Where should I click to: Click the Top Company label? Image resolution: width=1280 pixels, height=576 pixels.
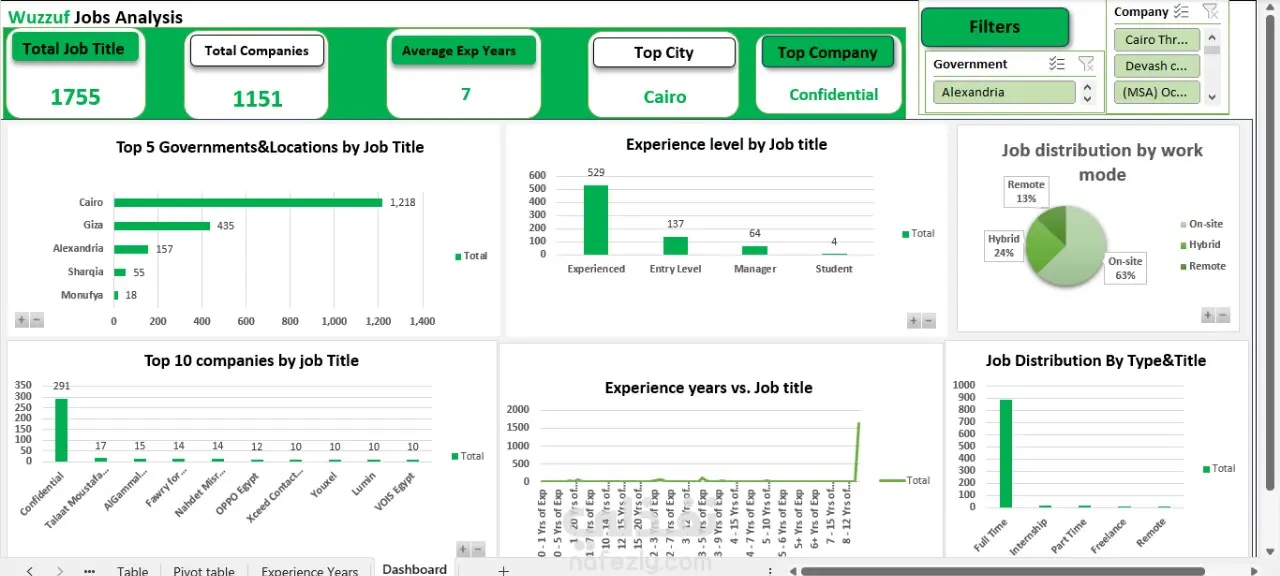827,52
